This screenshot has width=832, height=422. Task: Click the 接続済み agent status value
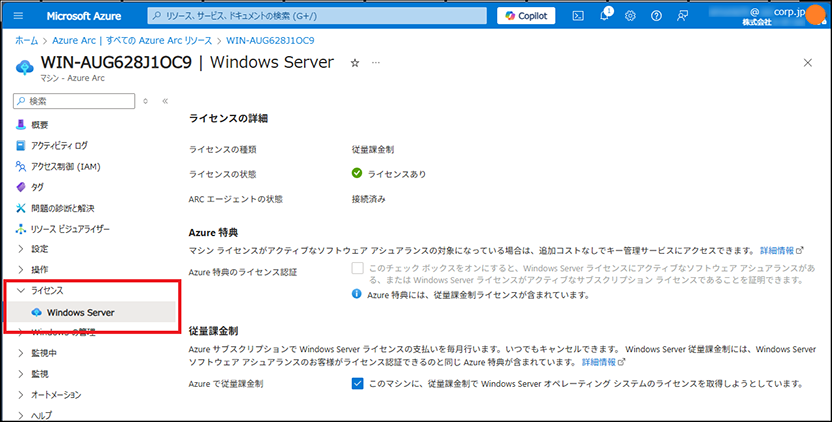[368, 199]
